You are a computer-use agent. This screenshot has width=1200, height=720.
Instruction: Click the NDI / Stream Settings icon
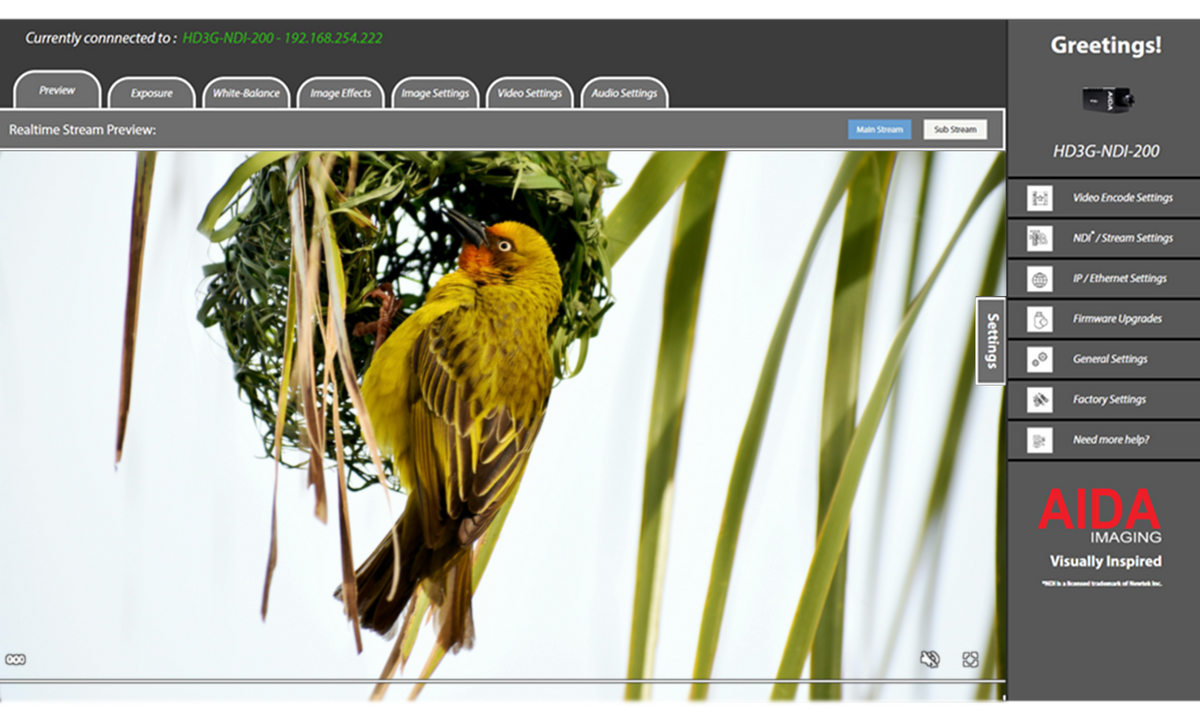pos(1040,238)
